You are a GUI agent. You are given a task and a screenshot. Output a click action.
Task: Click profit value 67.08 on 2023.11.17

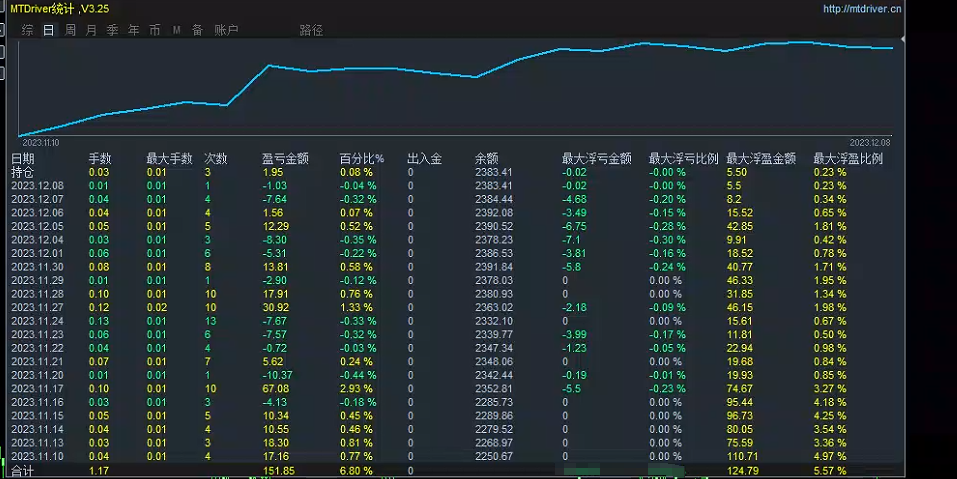(276, 389)
